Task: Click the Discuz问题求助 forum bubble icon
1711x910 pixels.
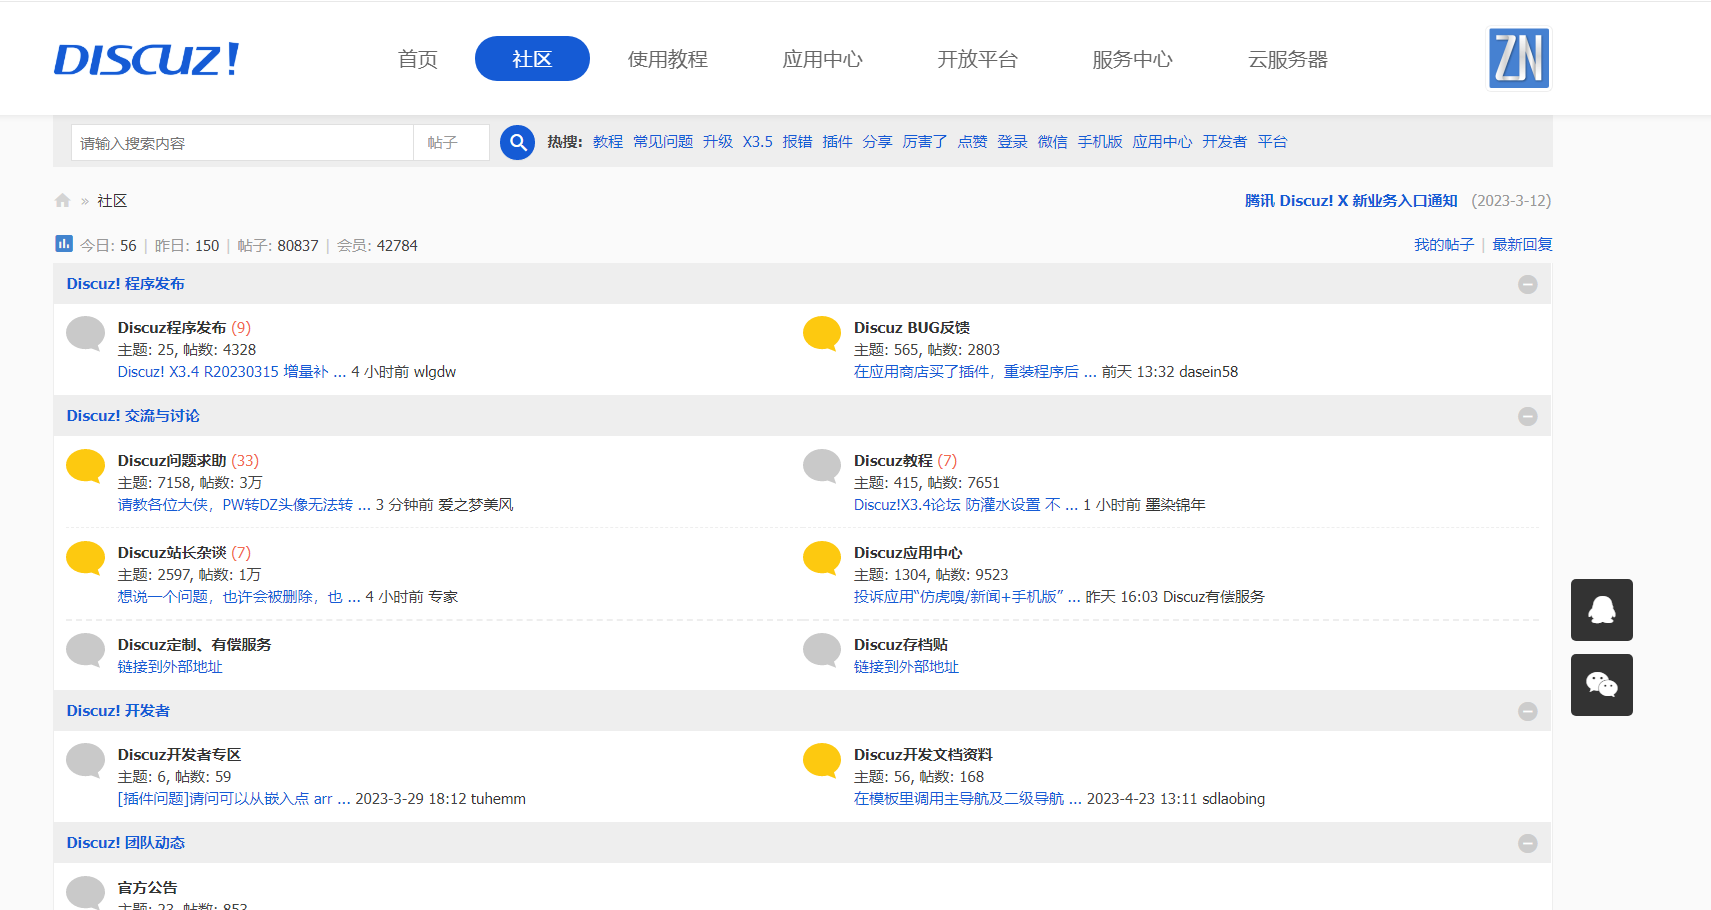Action: point(86,466)
